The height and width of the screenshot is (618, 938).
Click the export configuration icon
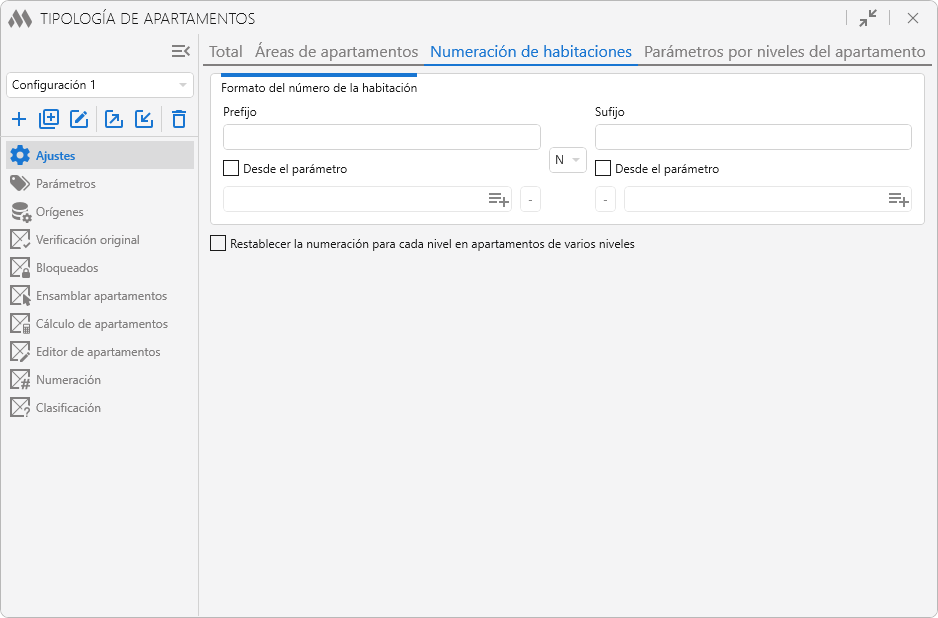click(x=114, y=120)
